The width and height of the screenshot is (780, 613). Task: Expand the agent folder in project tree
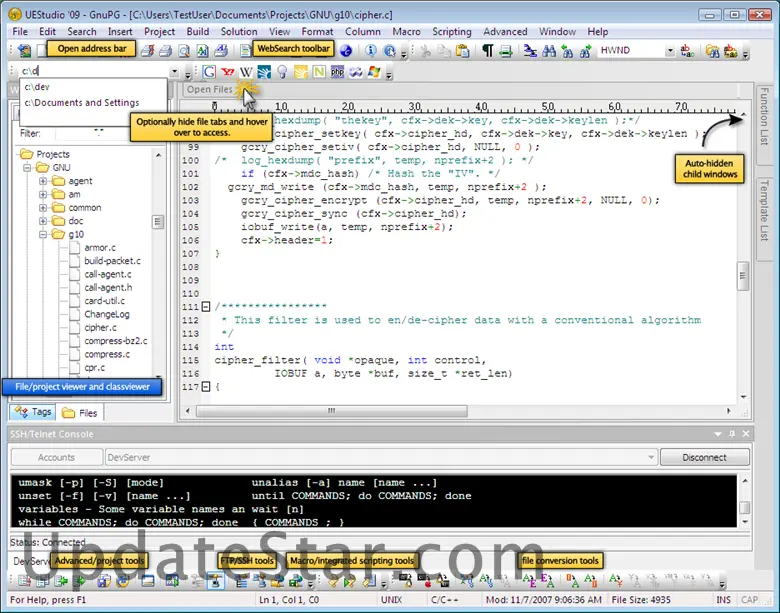coord(43,181)
